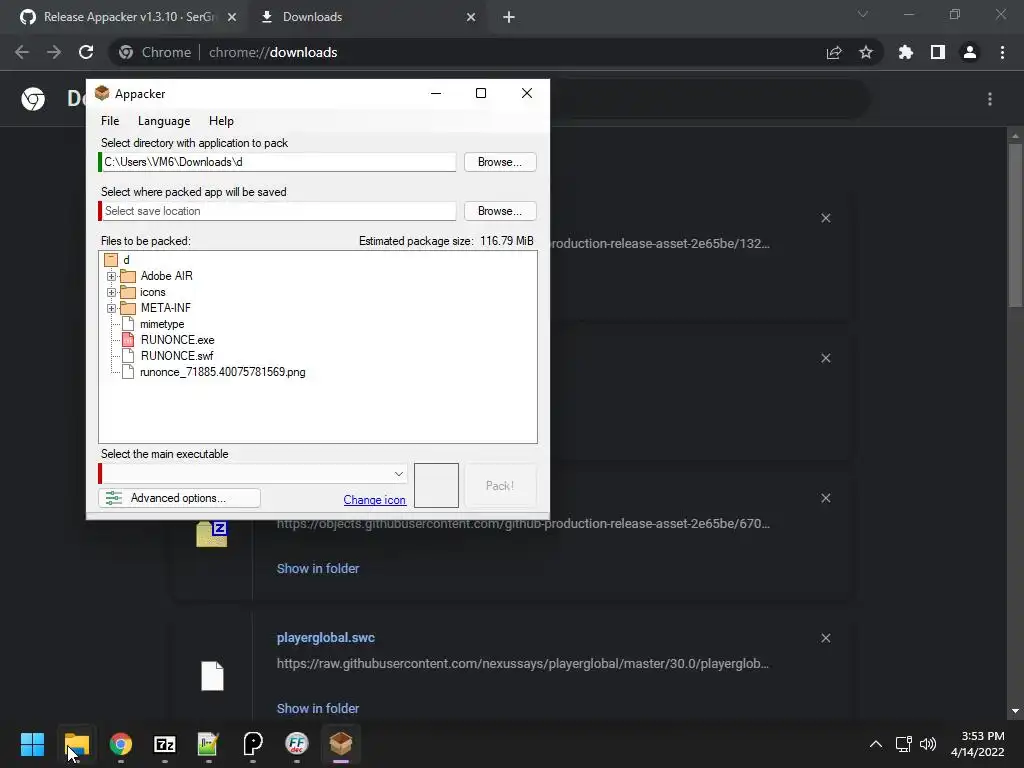
Task: Open File Explorer from taskbar
Action: 76,744
